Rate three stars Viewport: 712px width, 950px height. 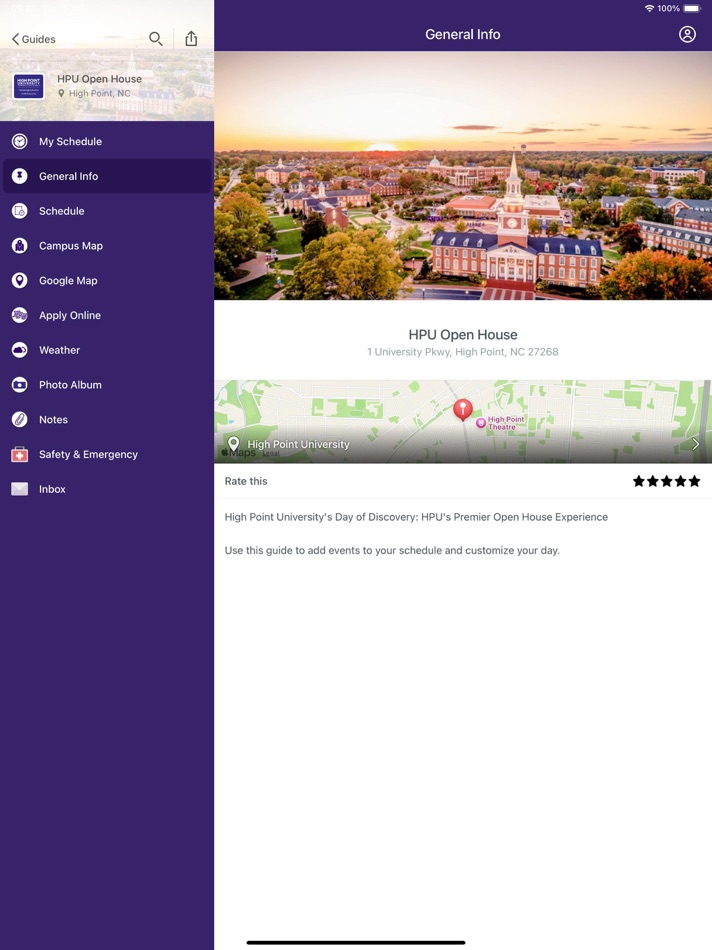point(667,481)
